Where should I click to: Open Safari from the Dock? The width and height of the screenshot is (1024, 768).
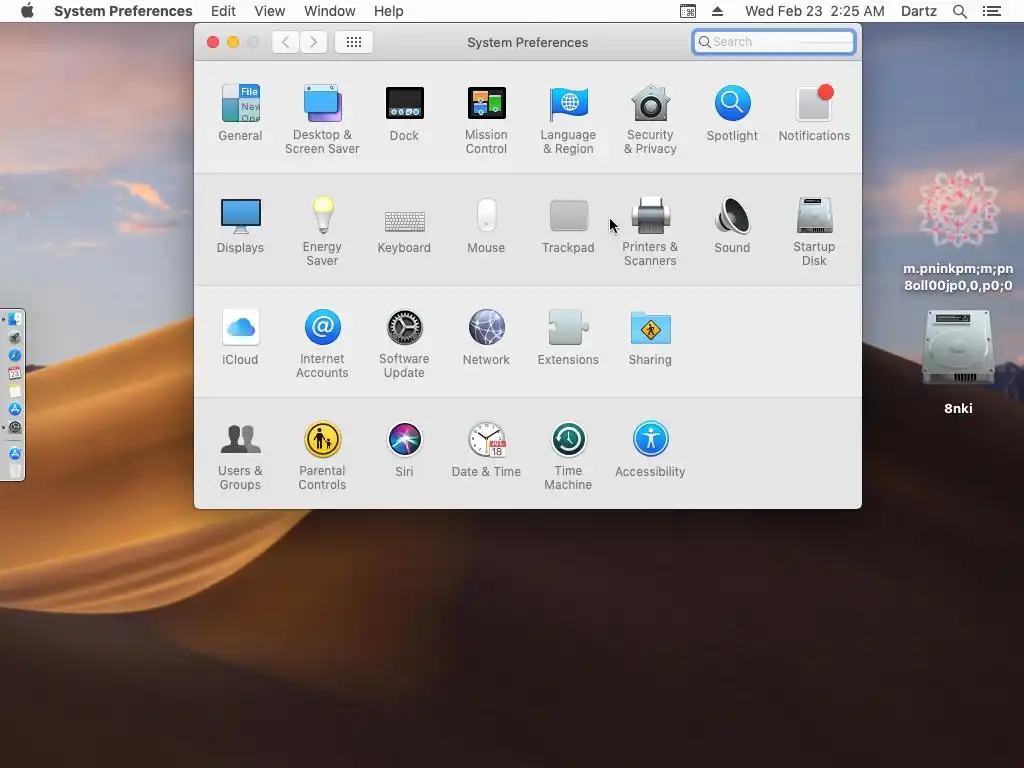[14, 355]
